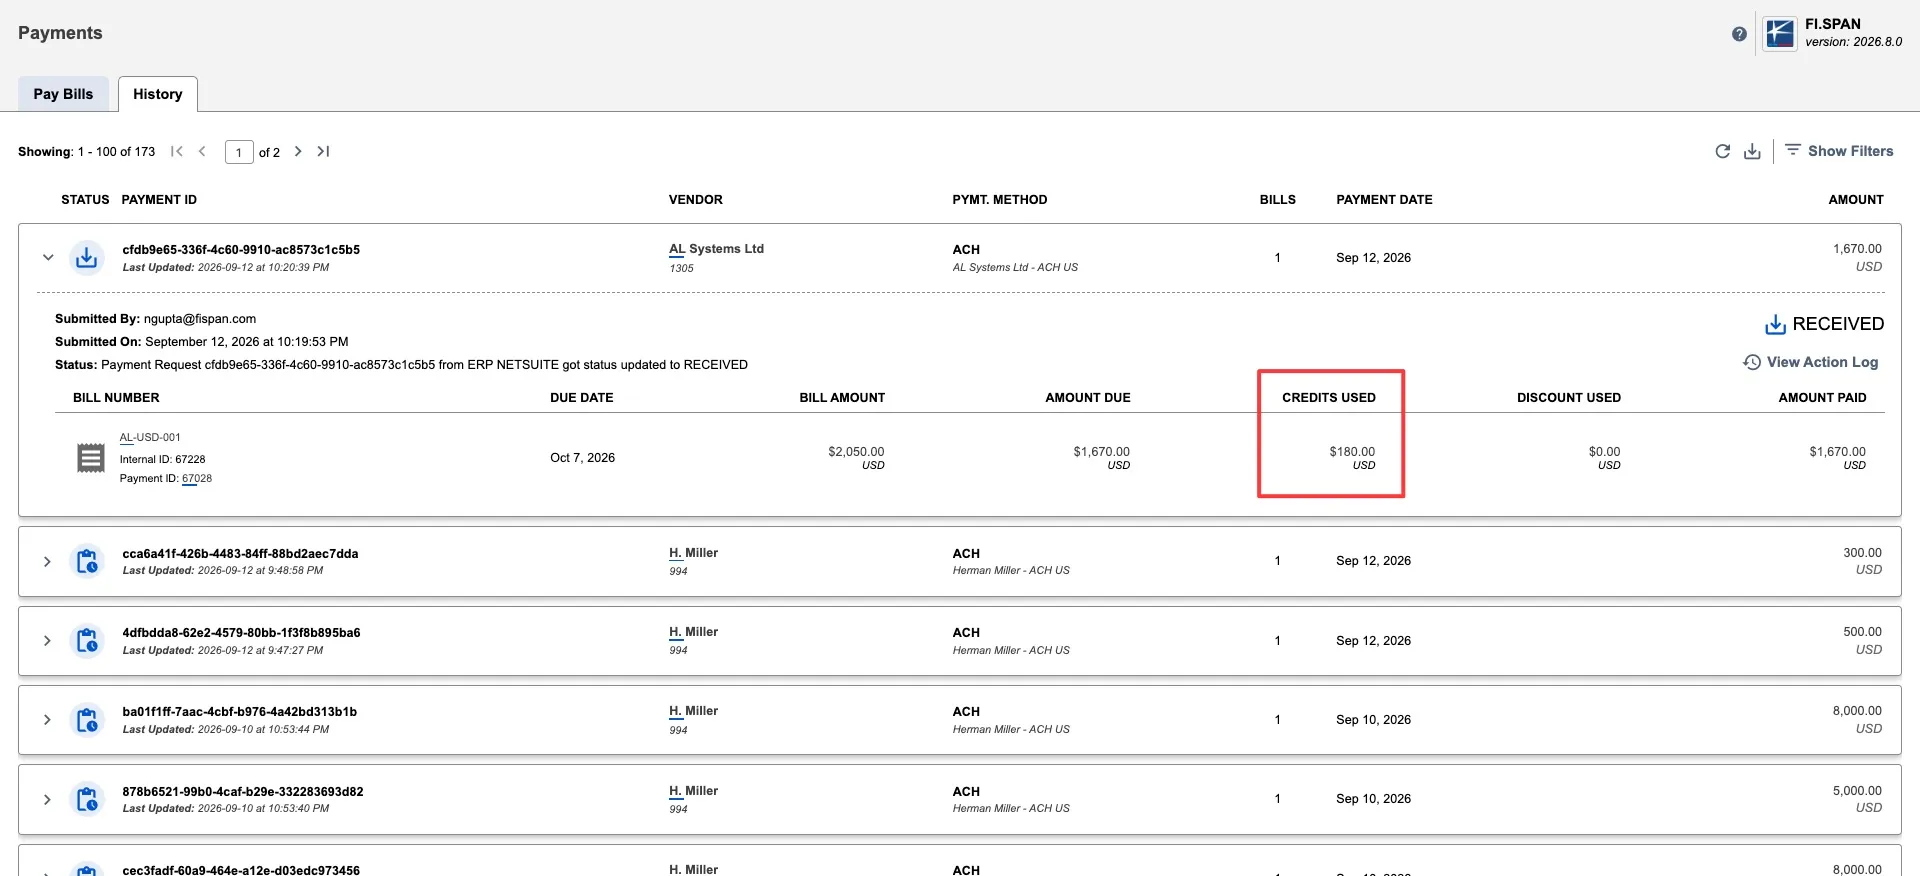Open the Show Filters panel
Screen dimensions: 1920x876
(1839, 151)
